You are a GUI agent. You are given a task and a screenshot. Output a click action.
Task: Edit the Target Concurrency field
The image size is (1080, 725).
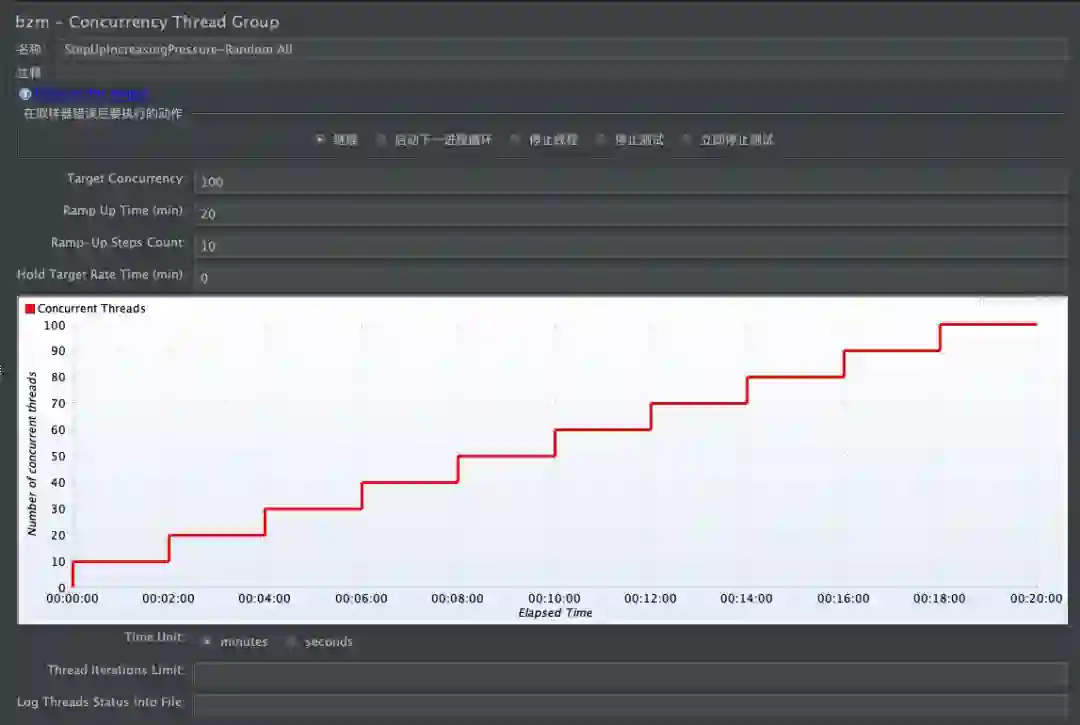coord(631,182)
